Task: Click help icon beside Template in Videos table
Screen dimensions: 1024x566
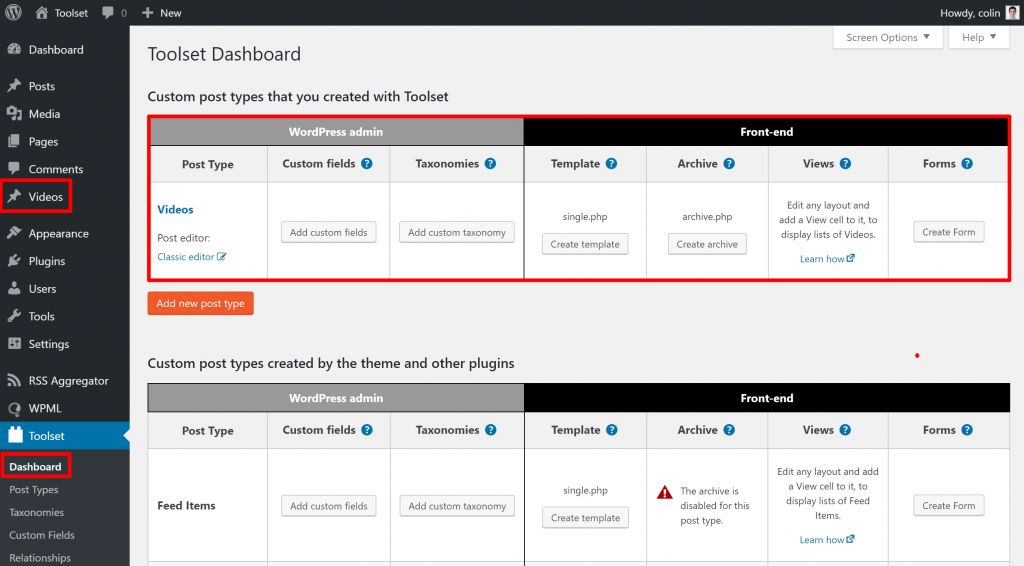Action: [x=611, y=163]
